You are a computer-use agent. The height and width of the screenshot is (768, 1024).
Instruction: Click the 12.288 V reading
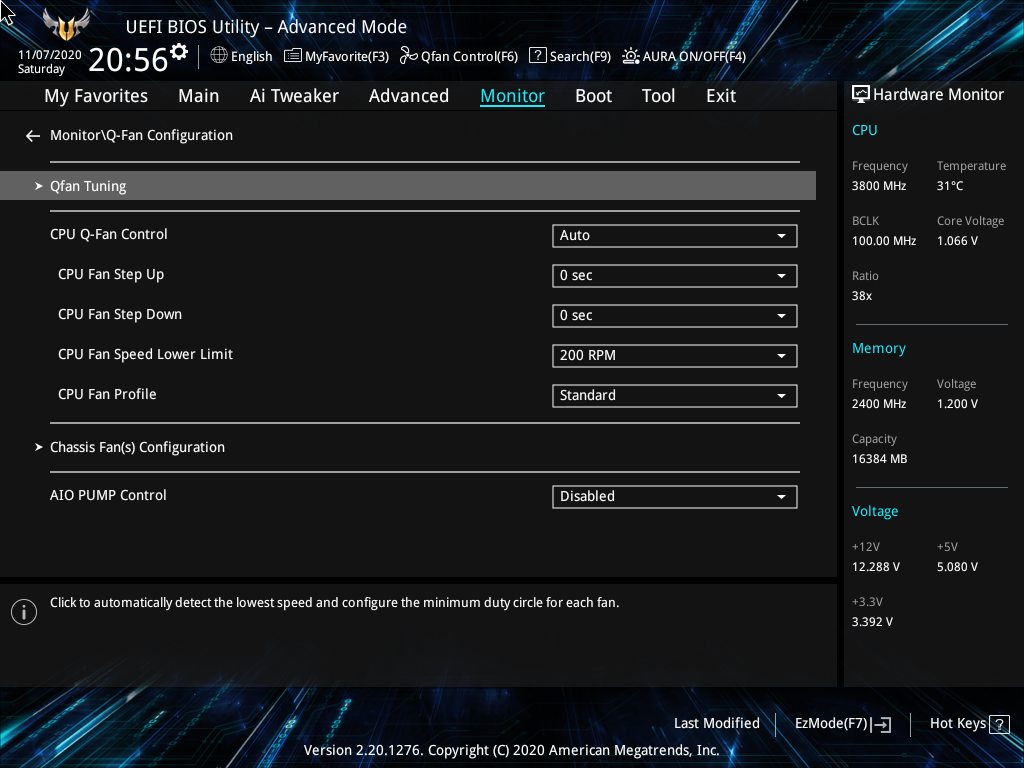coord(876,567)
